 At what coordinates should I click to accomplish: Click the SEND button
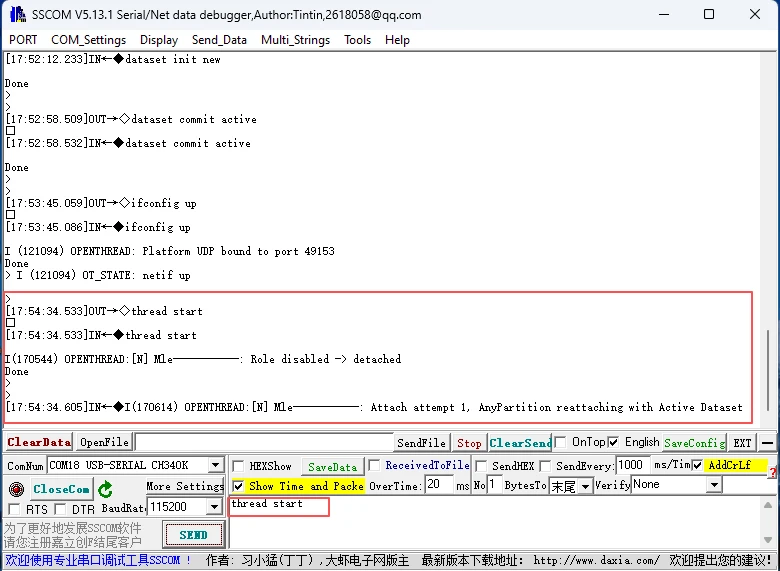(x=193, y=535)
